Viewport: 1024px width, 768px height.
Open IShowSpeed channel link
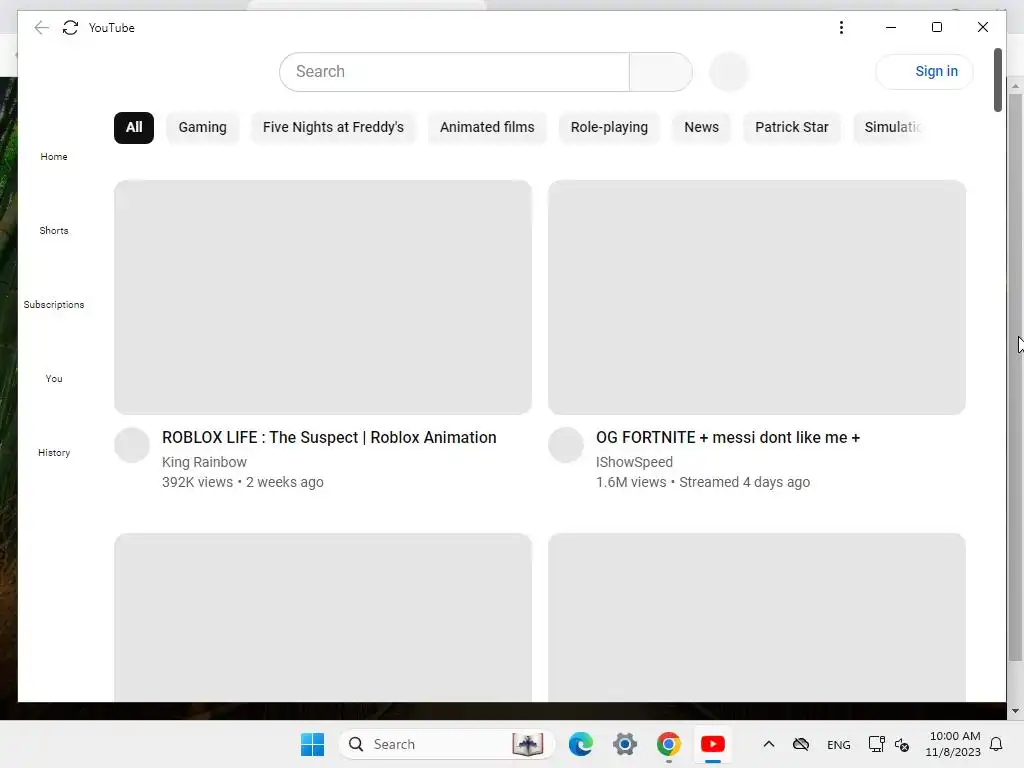point(634,462)
